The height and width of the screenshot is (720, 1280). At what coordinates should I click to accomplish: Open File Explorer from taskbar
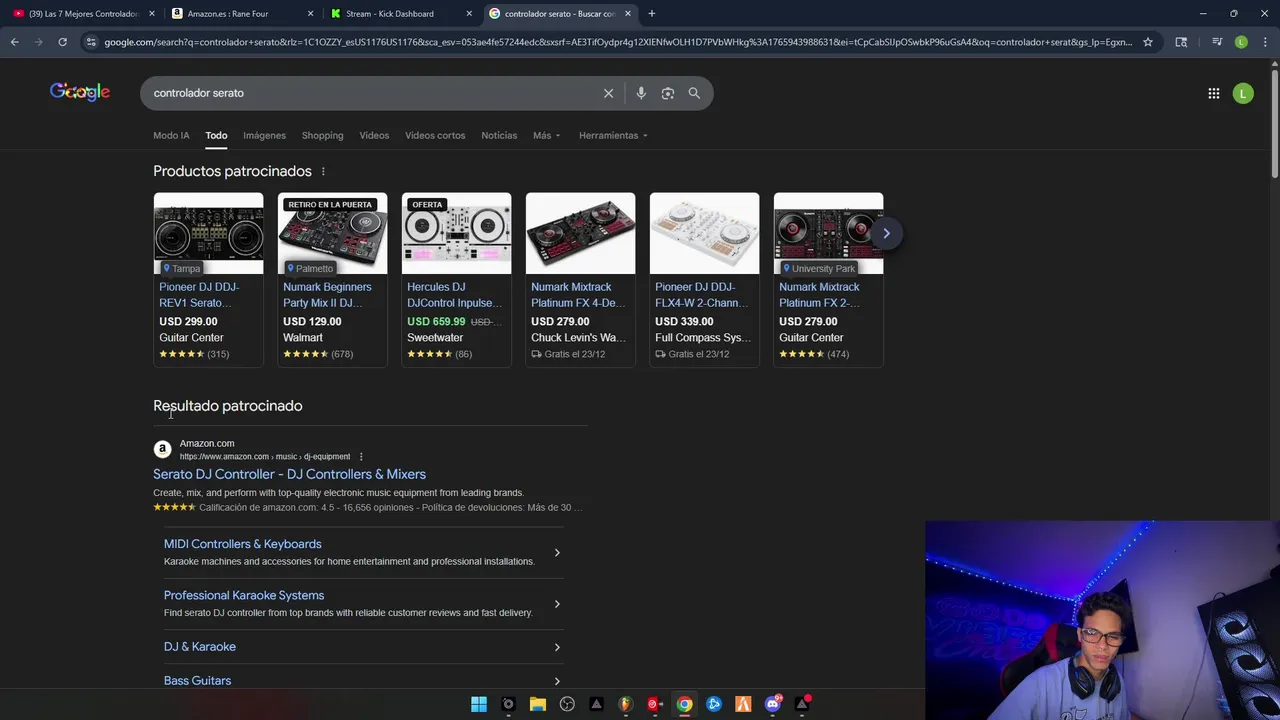pos(537,704)
